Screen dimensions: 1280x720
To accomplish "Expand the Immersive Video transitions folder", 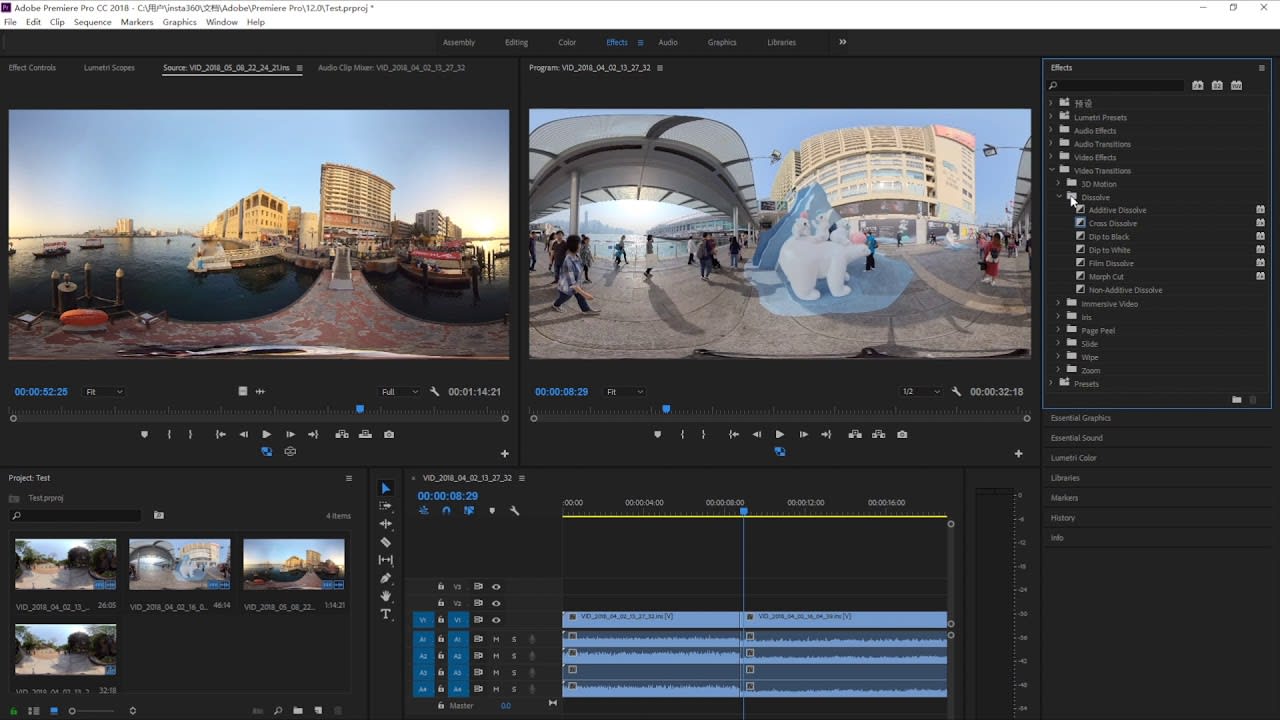I will [1058, 303].
